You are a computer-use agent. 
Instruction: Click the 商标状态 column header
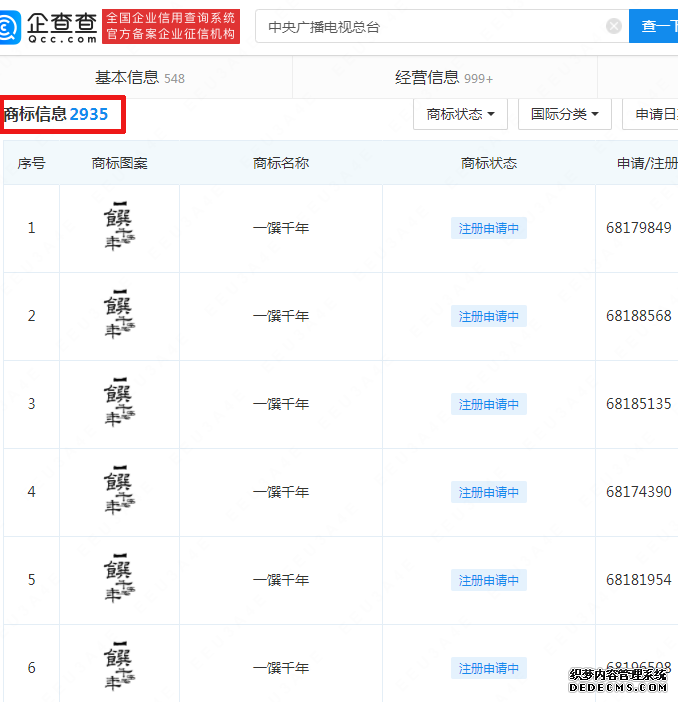(489, 163)
